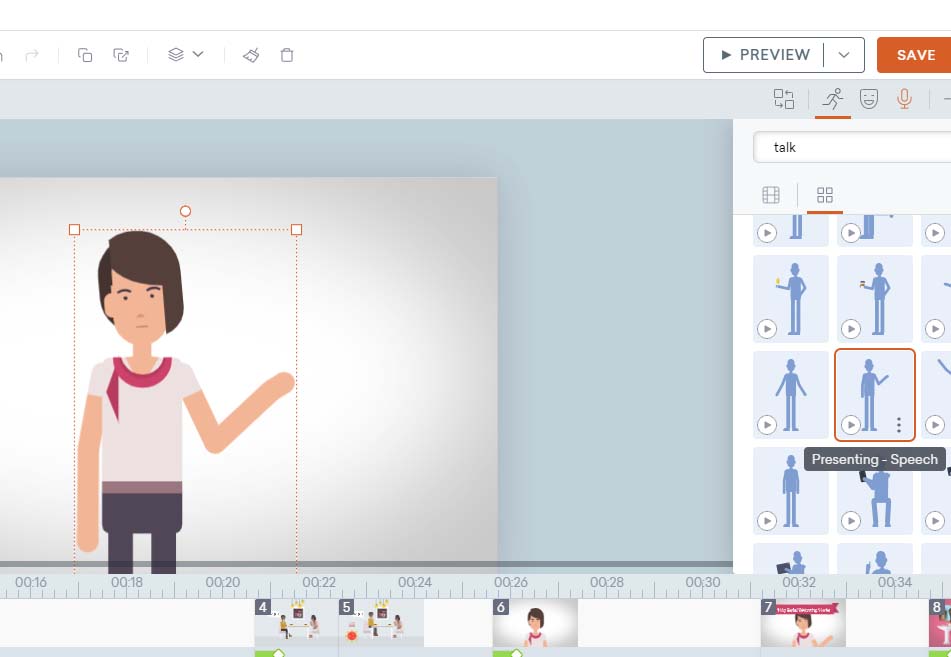This screenshot has height=657, width=951.
Task: Play preview of the candle-holding action
Action: [x=767, y=329]
